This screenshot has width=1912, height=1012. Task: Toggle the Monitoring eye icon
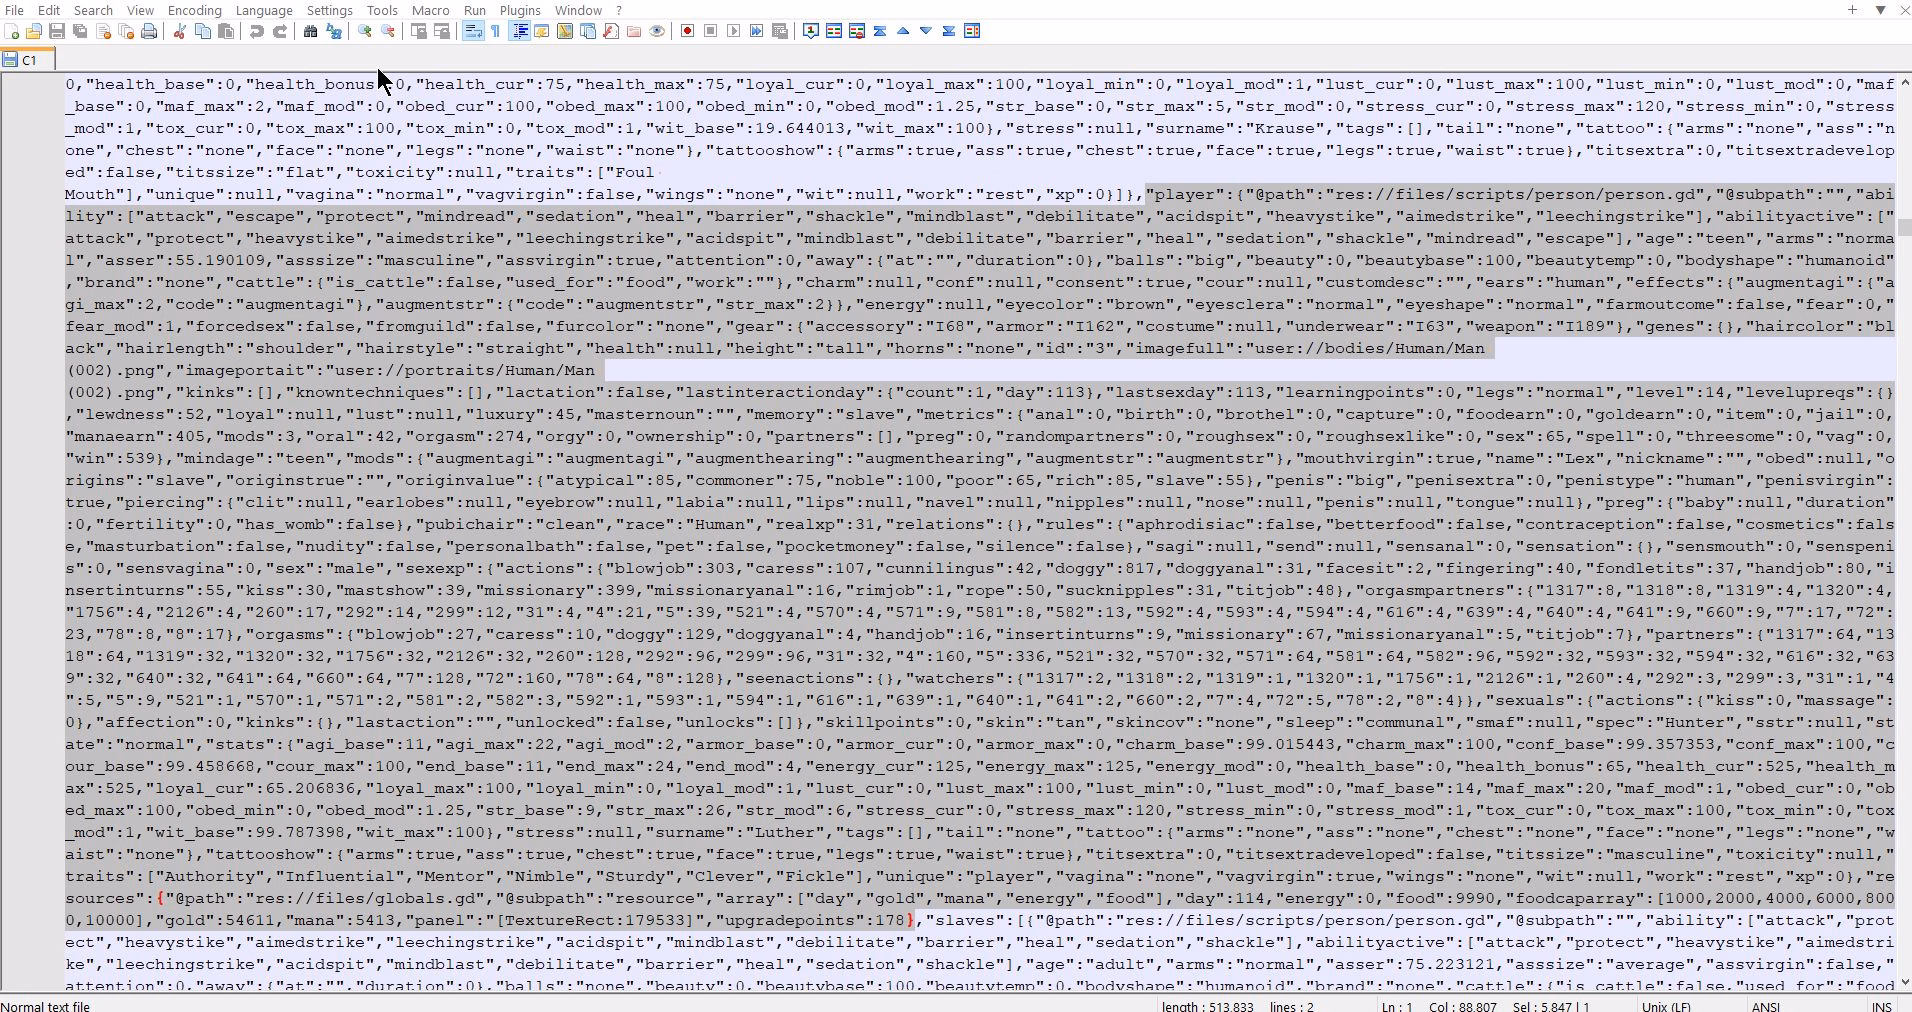coord(657,32)
